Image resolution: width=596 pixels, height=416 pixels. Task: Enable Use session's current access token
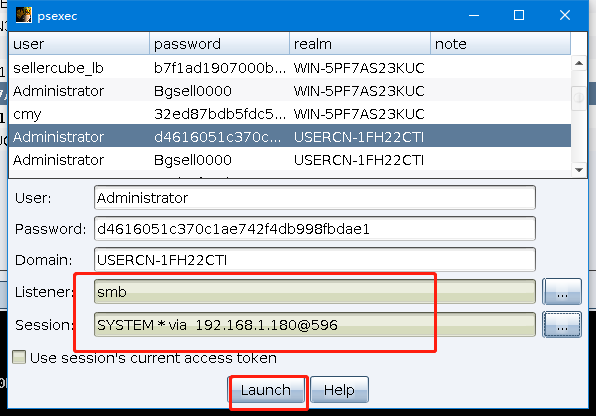click(x=19, y=357)
